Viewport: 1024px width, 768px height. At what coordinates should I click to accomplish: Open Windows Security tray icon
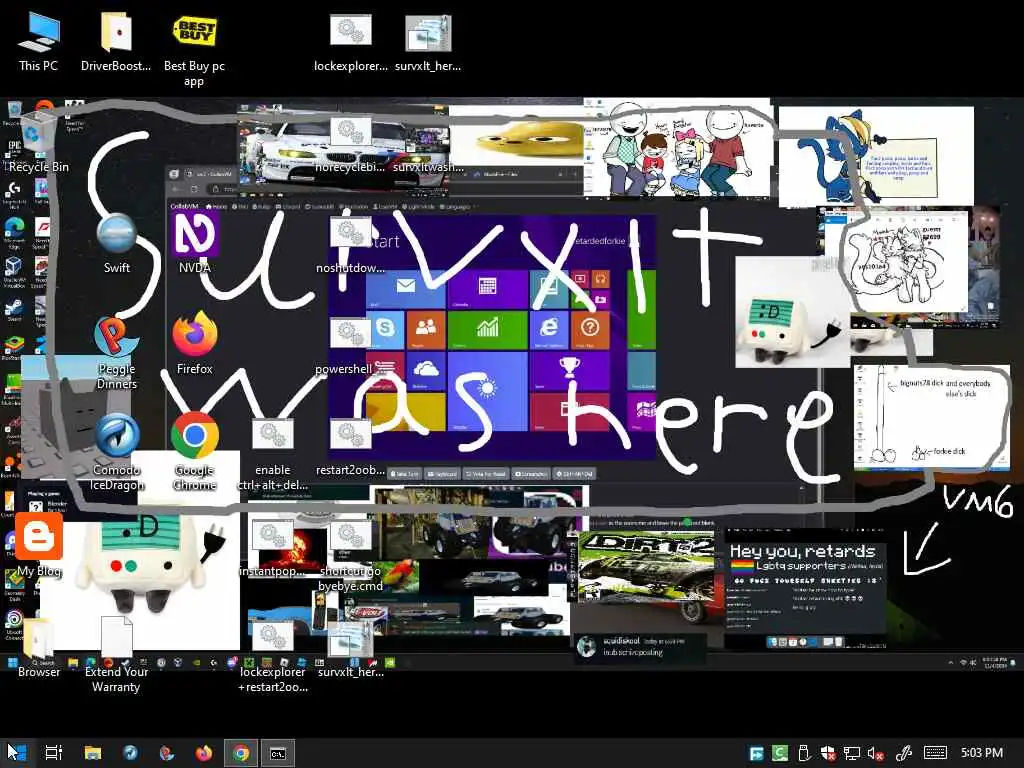click(x=827, y=754)
